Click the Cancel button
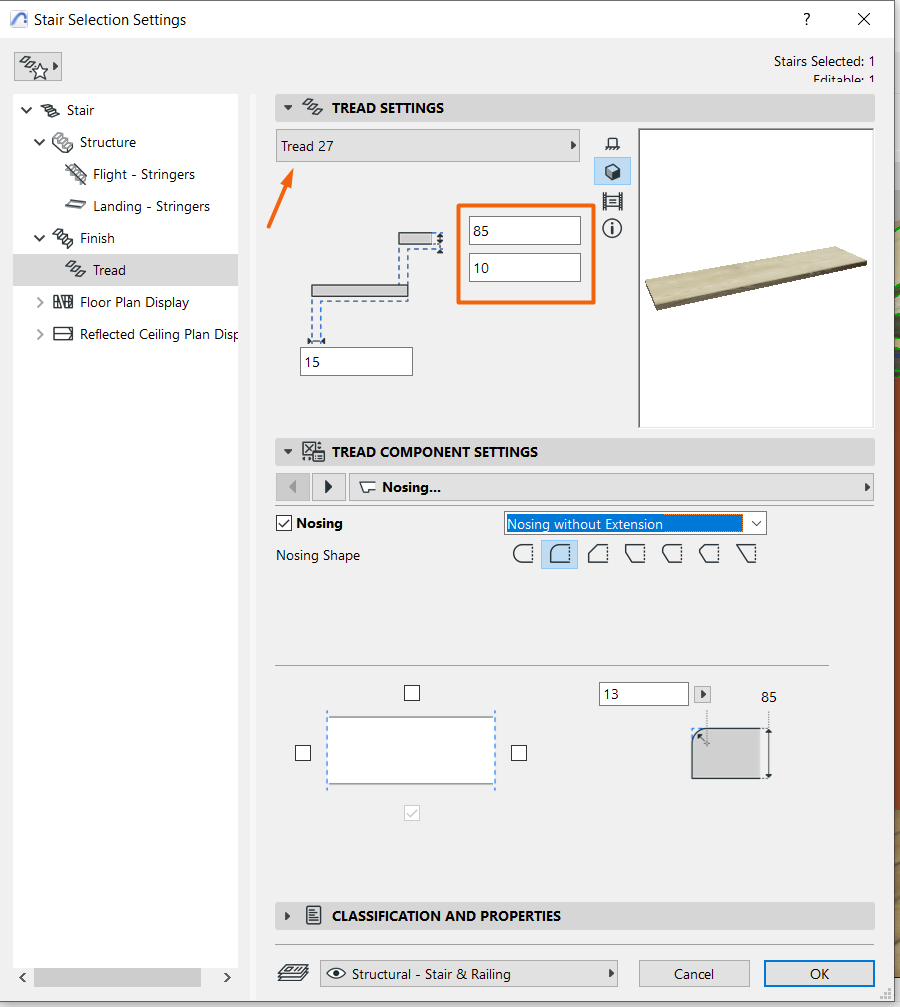This screenshot has width=900, height=1007. pos(694,974)
